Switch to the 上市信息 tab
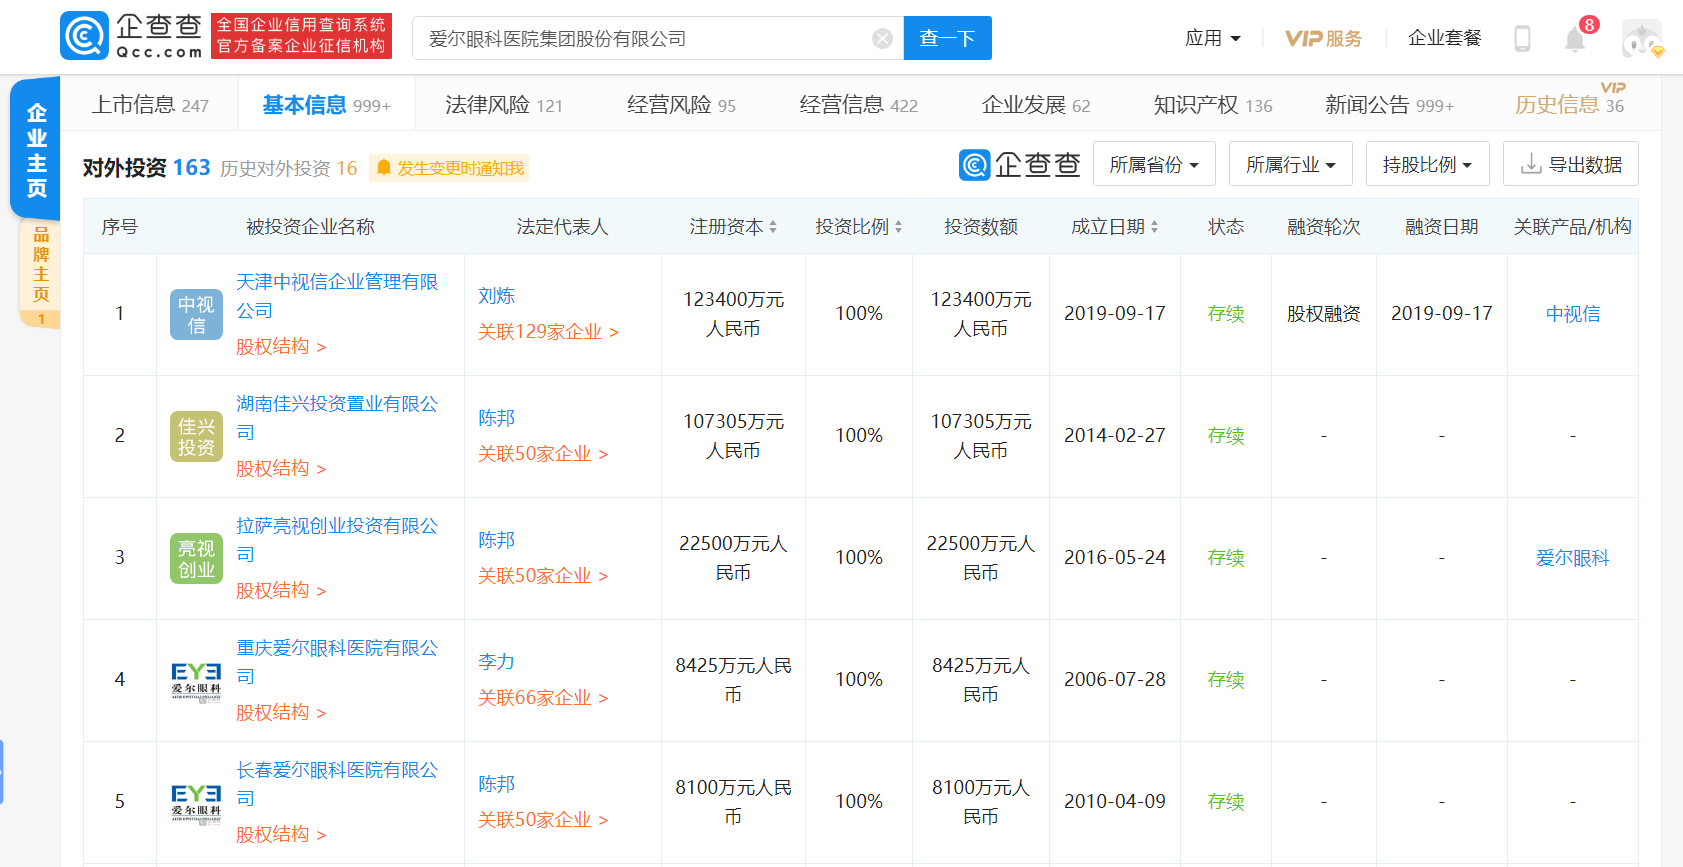 click(150, 105)
